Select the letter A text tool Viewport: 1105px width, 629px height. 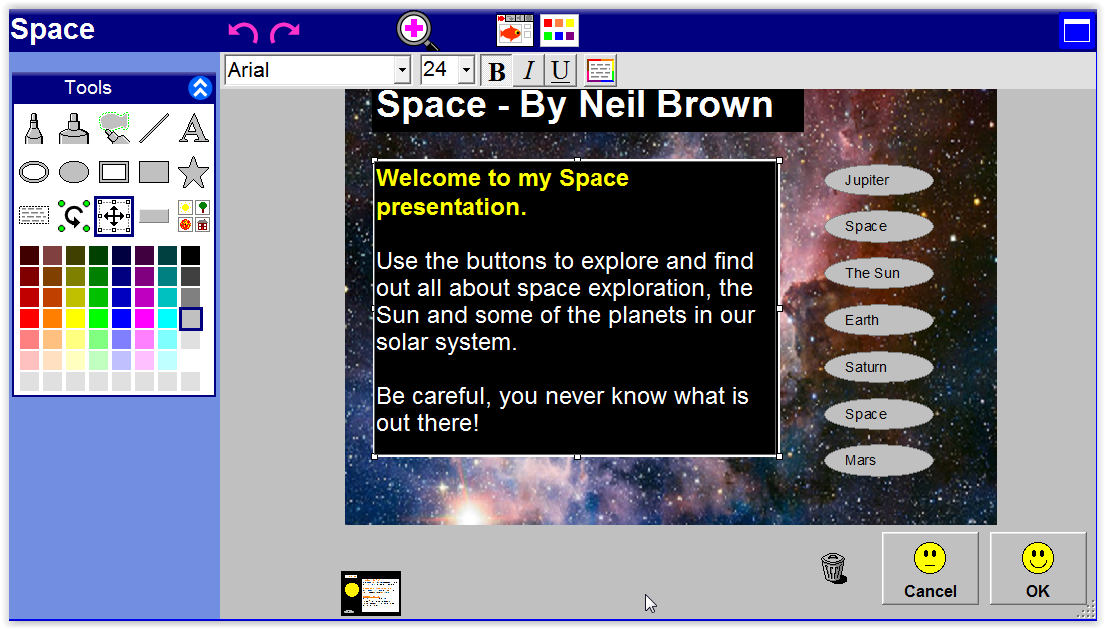[193, 128]
